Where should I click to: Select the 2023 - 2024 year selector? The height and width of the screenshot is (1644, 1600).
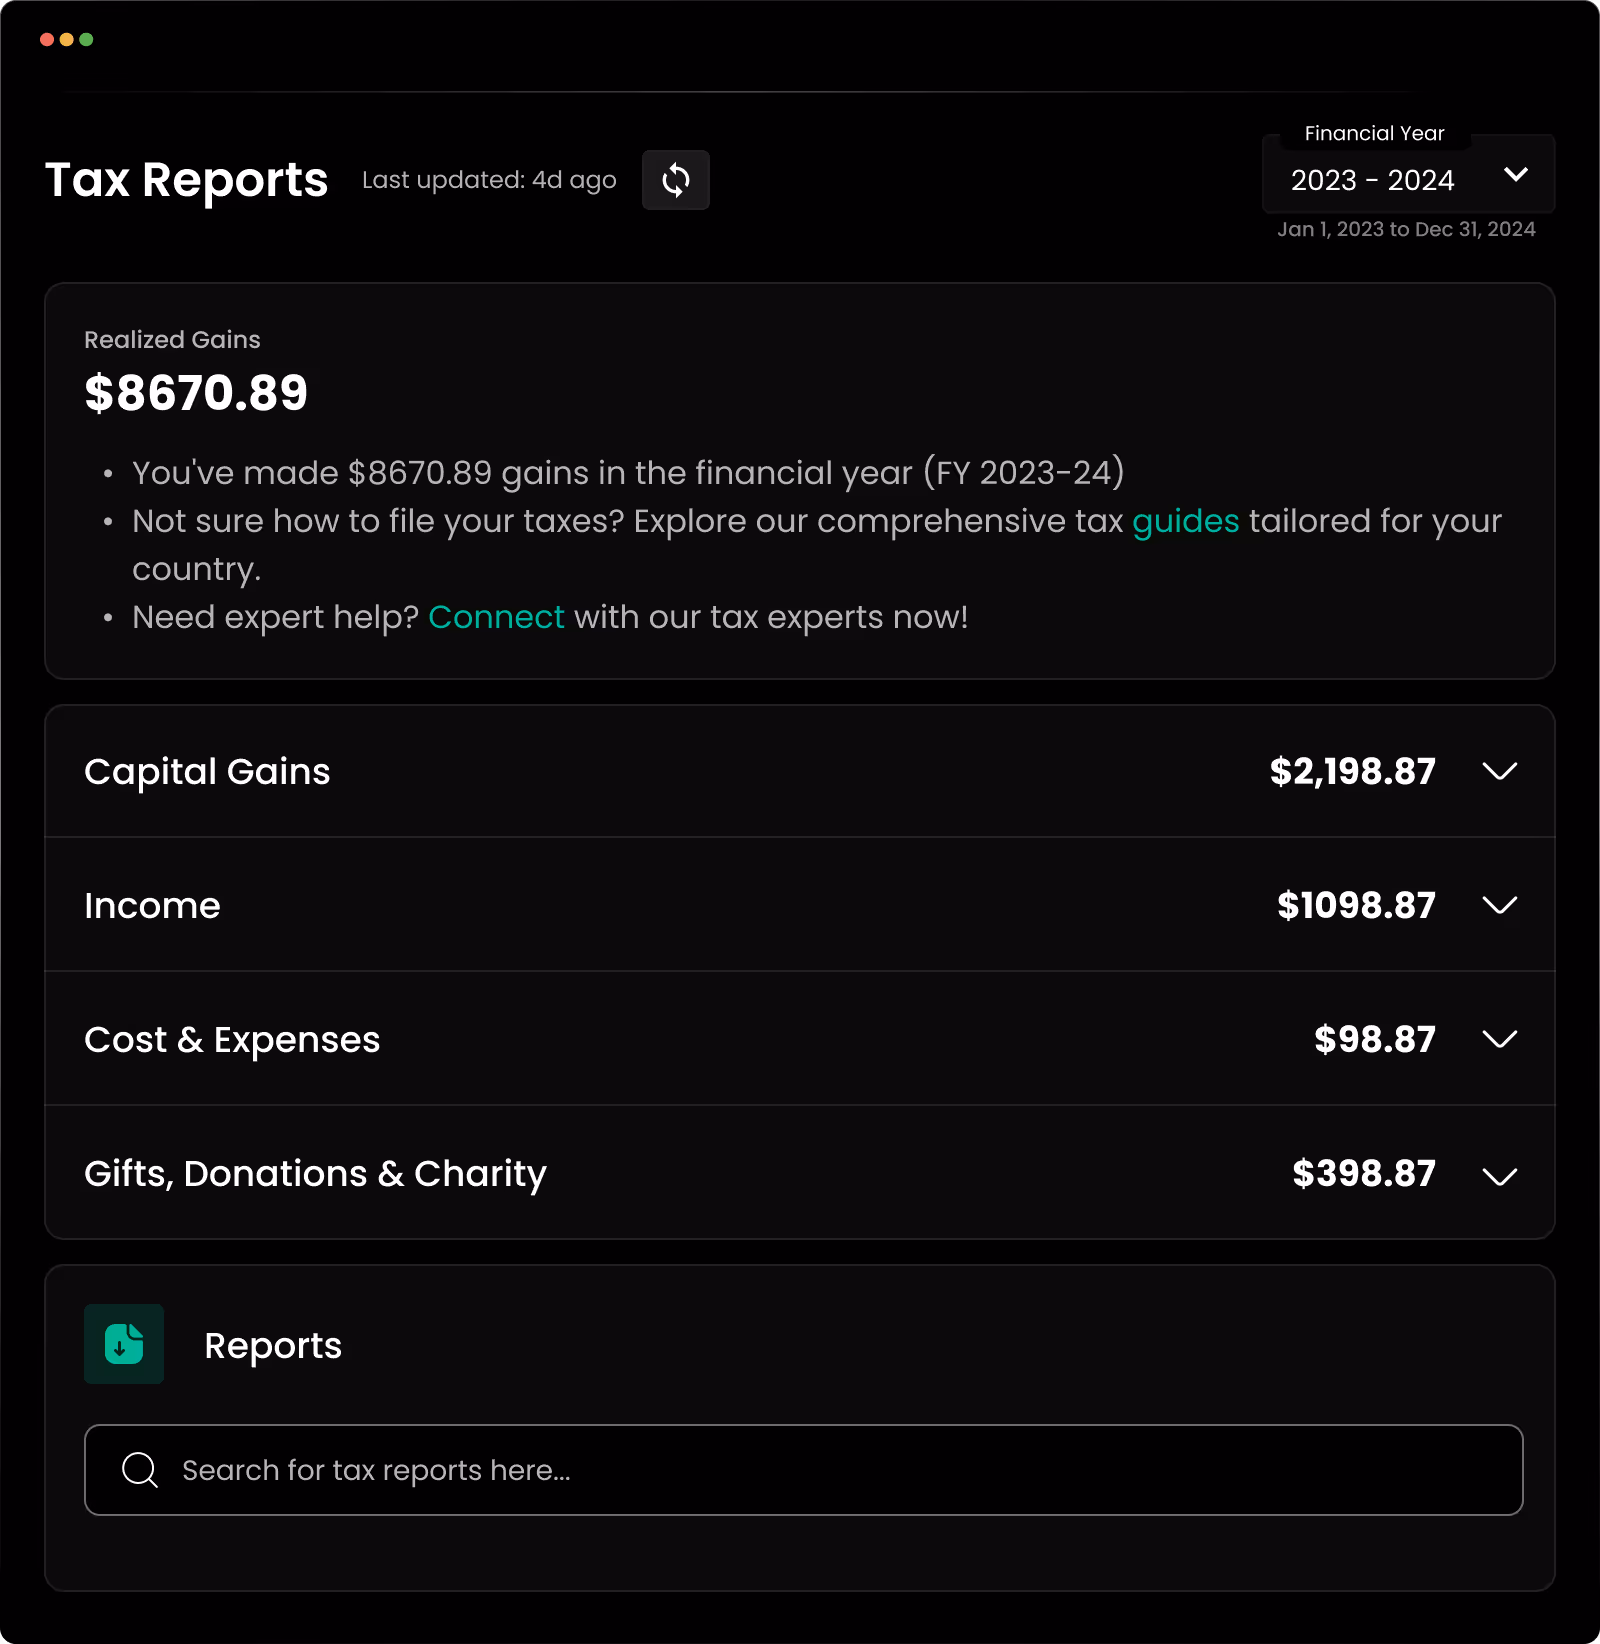click(x=1372, y=180)
